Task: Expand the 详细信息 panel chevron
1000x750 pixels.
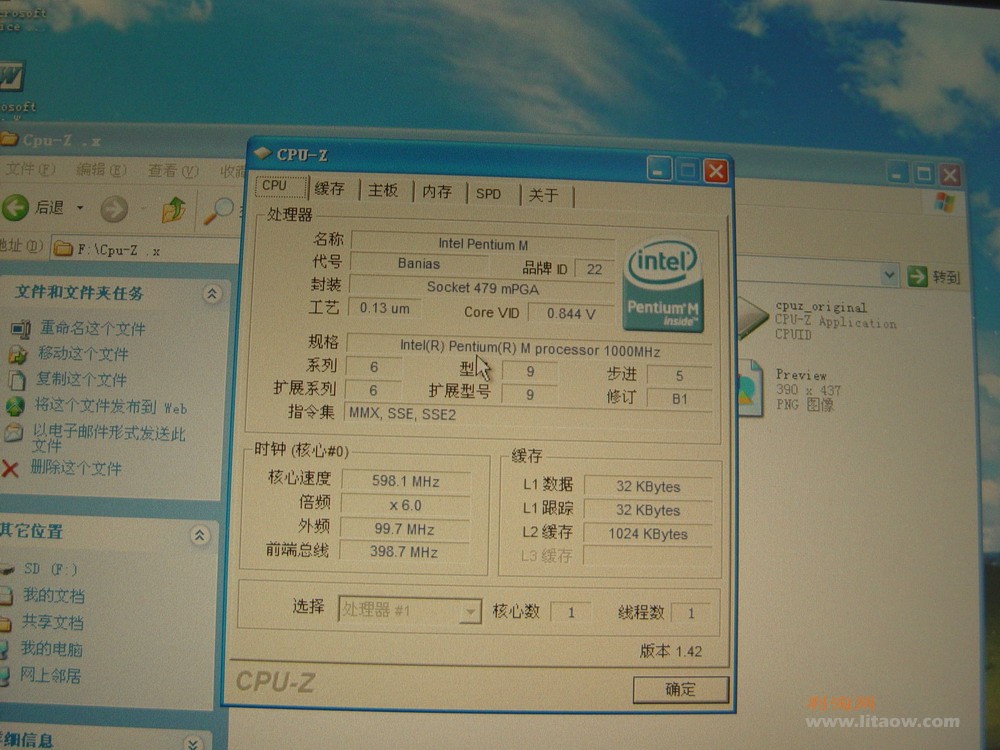Action: 193,743
